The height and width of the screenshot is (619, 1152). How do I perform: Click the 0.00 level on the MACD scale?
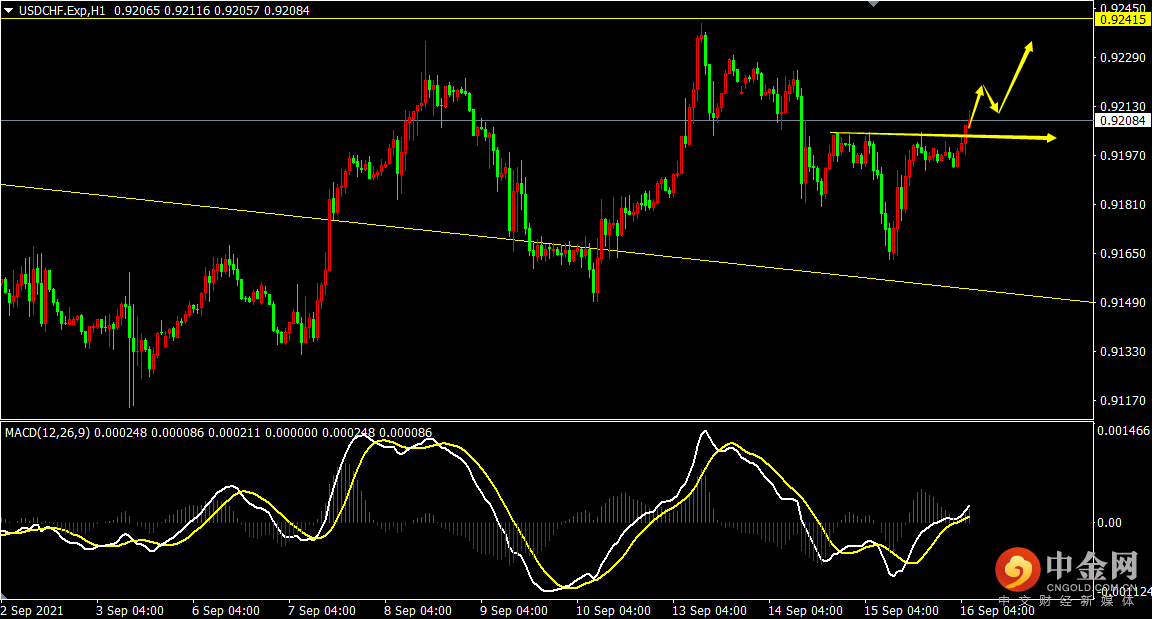click(1112, 522)
